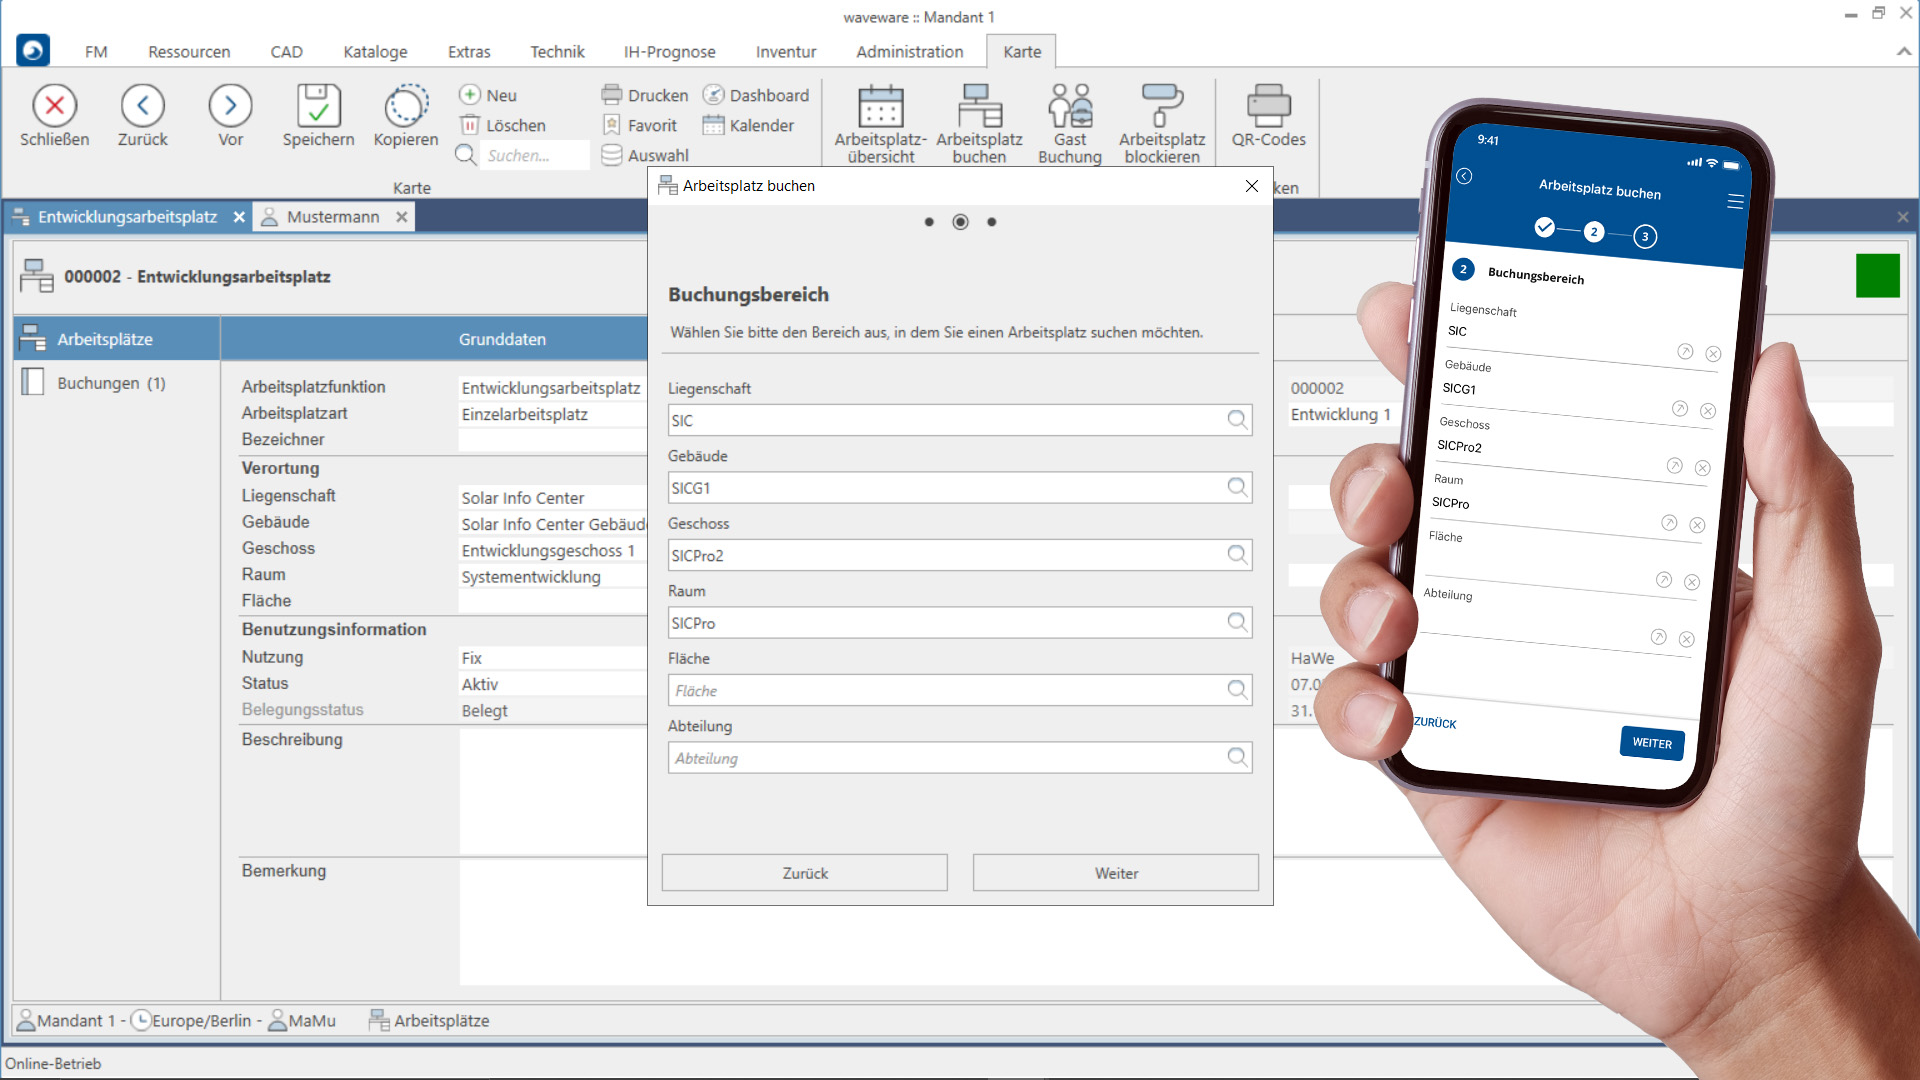Select the first wizard step dot

pos(929,222)
